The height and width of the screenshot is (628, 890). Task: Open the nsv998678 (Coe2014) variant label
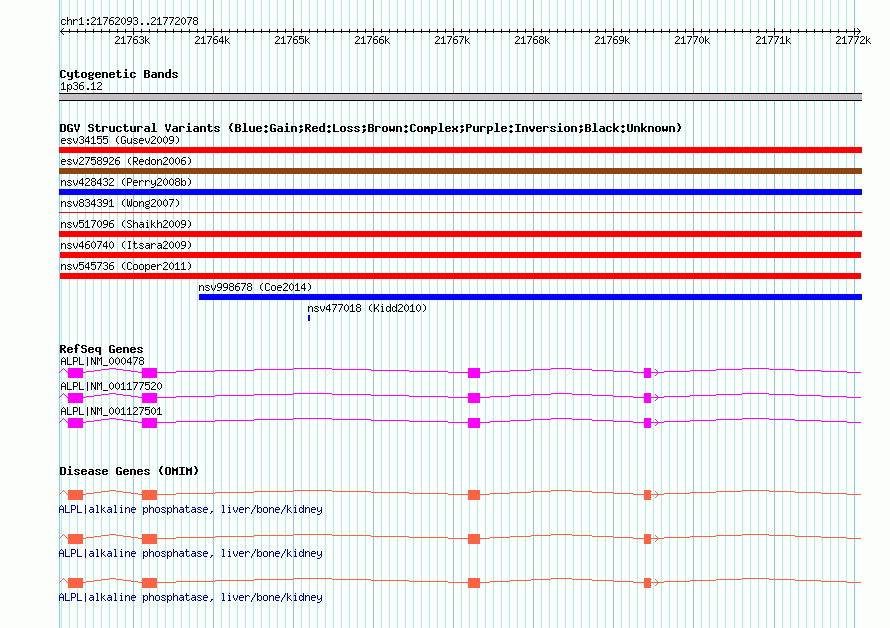(x=255, y=287)
